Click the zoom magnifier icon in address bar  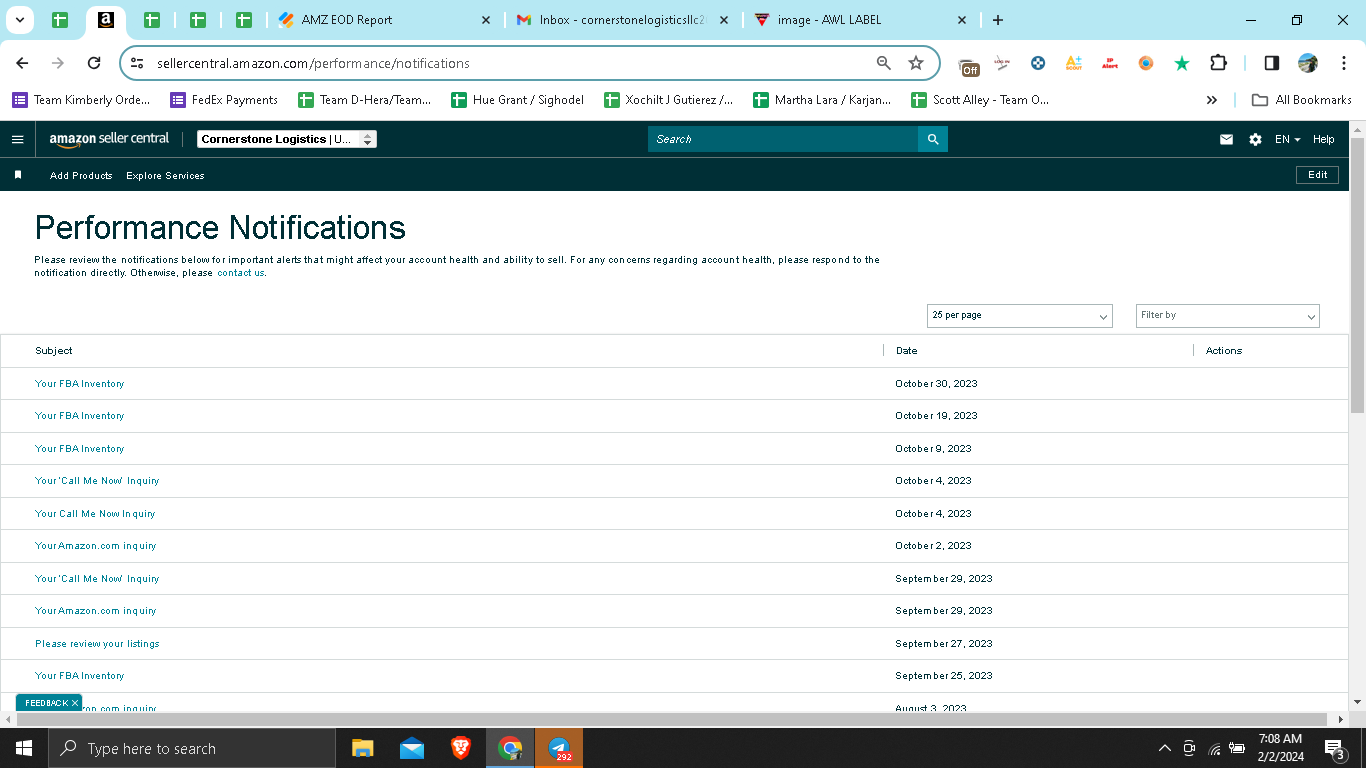tap(884, 63)
